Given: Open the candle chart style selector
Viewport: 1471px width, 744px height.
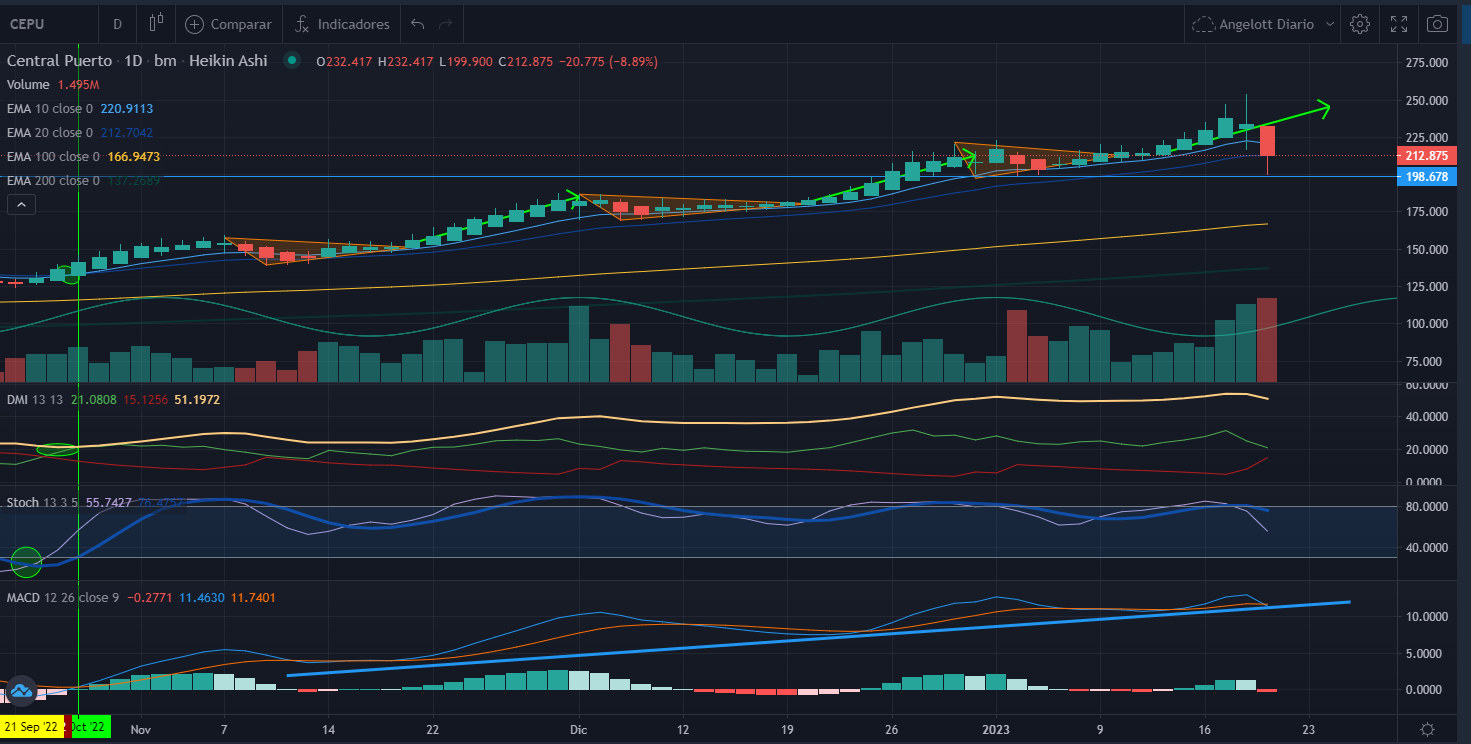Looking at the screenshot, I should click(155, 23).
